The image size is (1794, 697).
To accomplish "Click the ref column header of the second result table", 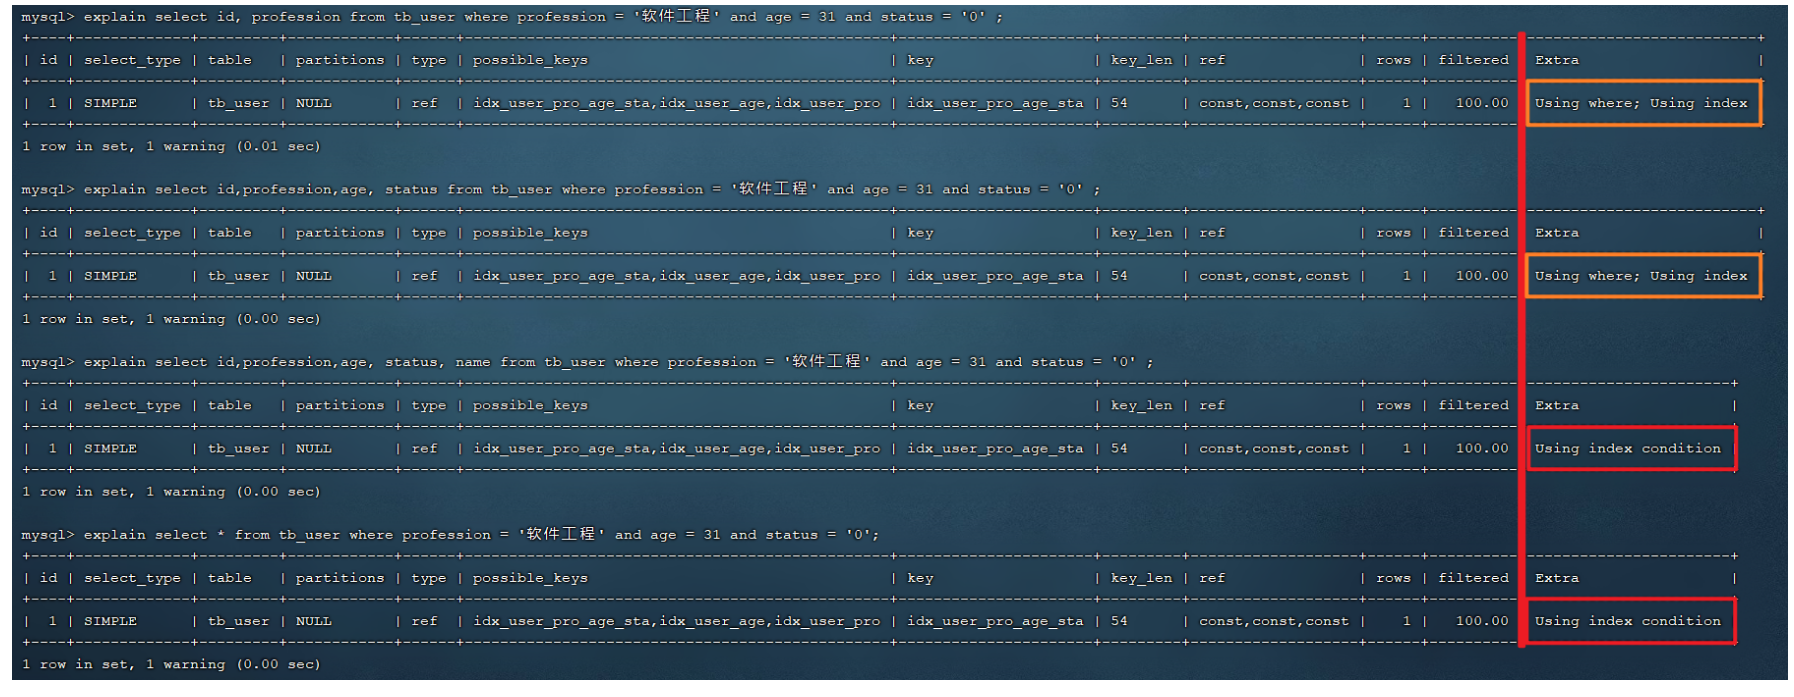I will (1212, 233).
